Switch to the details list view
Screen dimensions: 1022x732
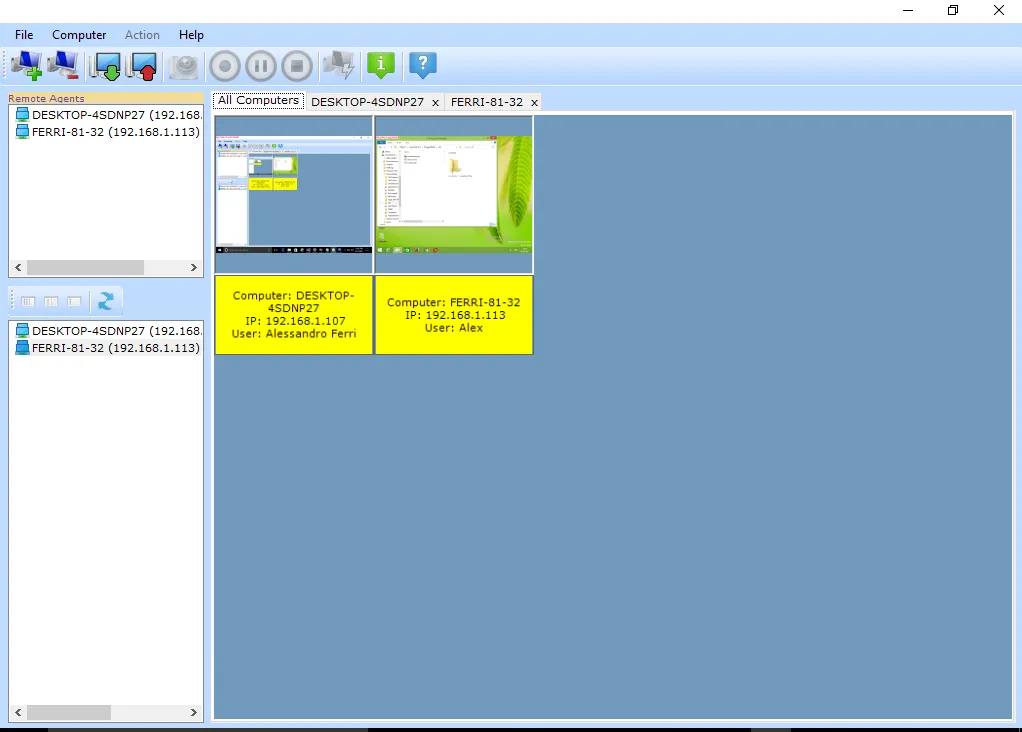coord(73,300)
